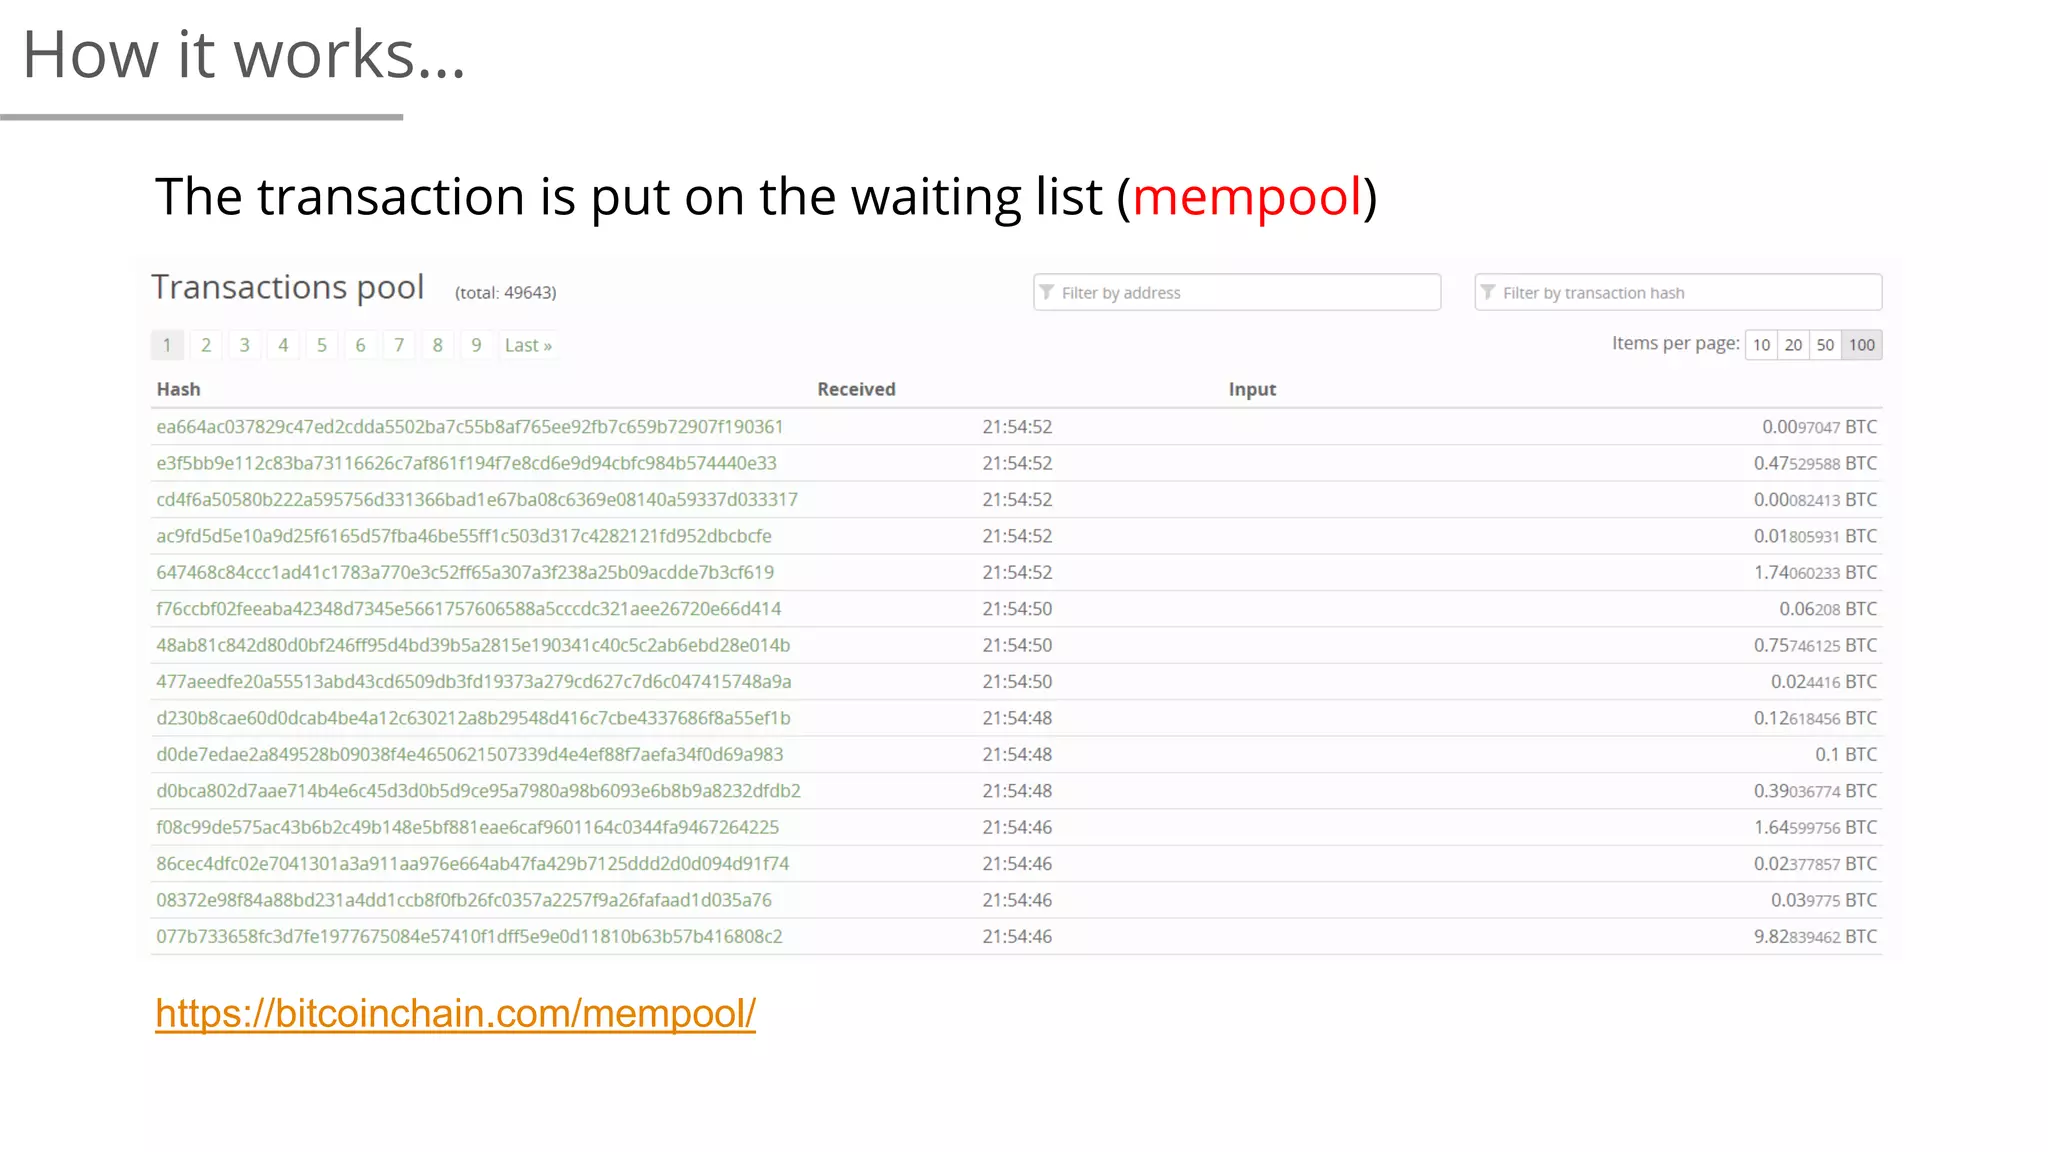Jump to Last page of pool
The height and width of the screenshot is (1152, 2048).
528,345
